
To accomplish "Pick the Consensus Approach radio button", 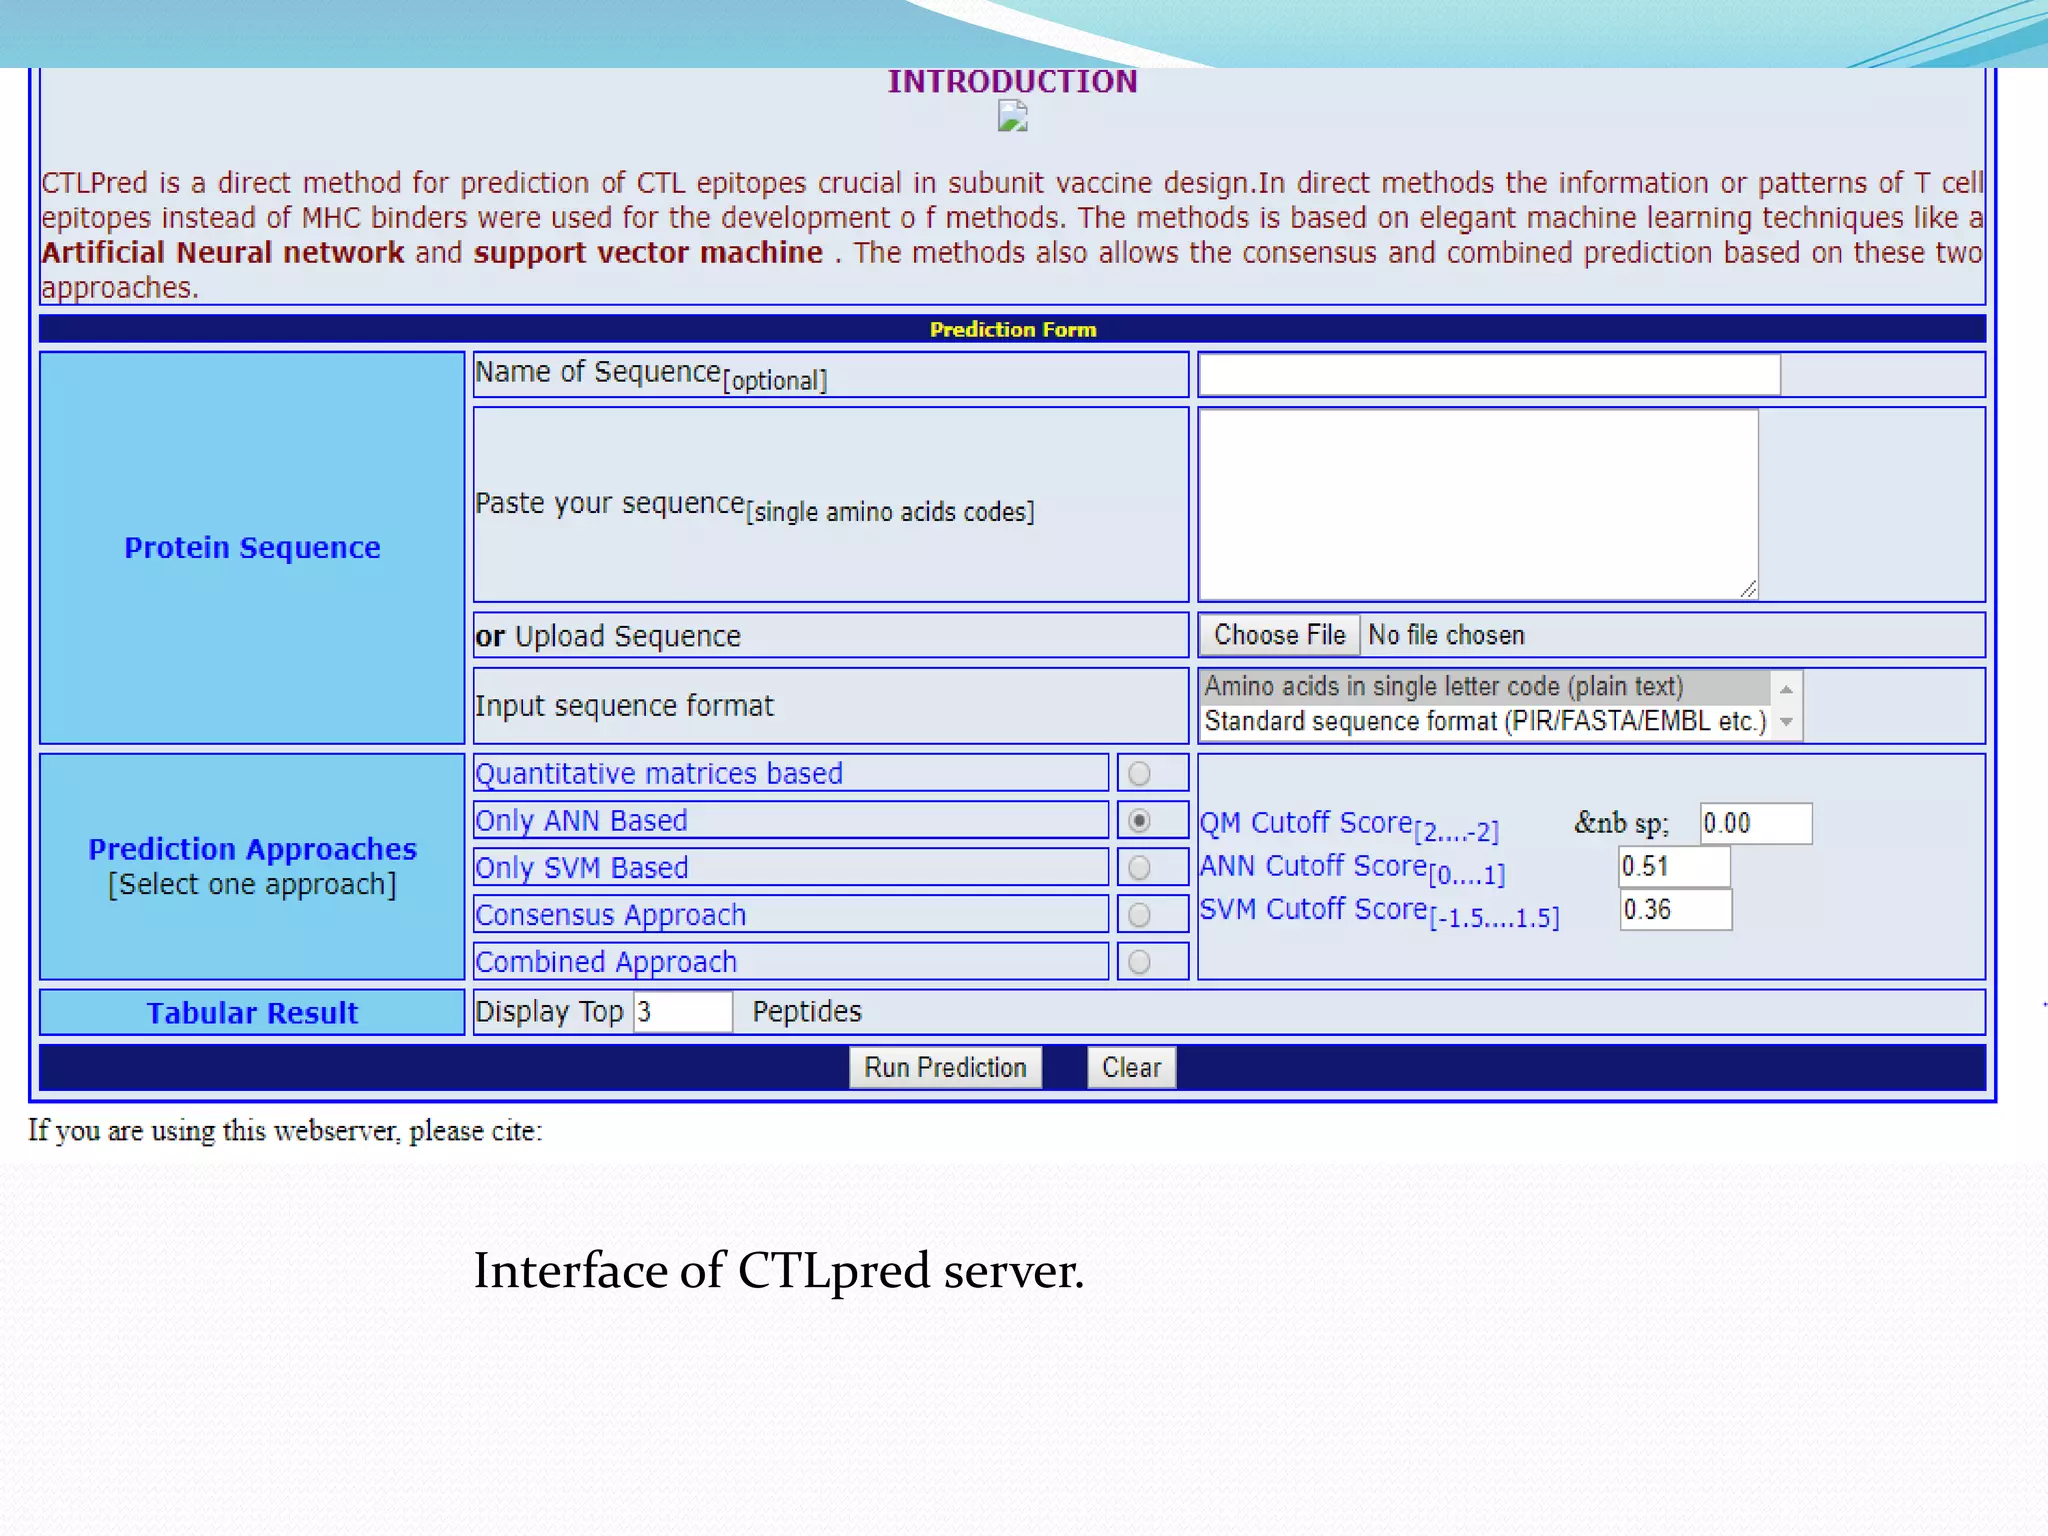I will [x=1139, y=914].
